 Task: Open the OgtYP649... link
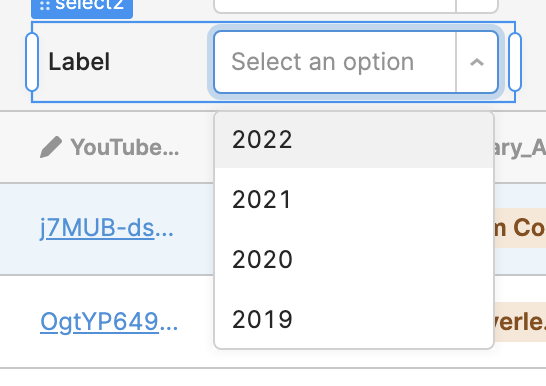[x=109, y=322]
